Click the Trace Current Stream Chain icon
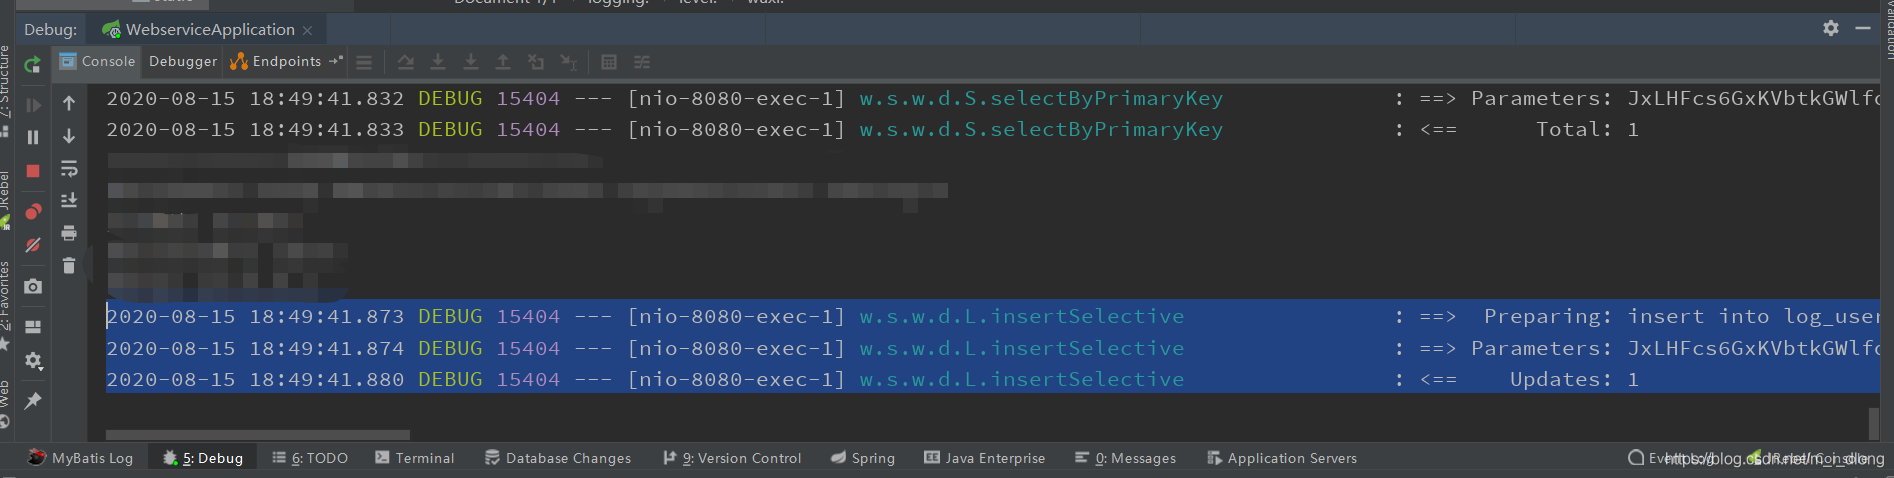Viewport: 1894px width, 478px height. pyautogui.click(x=642, y=62)
